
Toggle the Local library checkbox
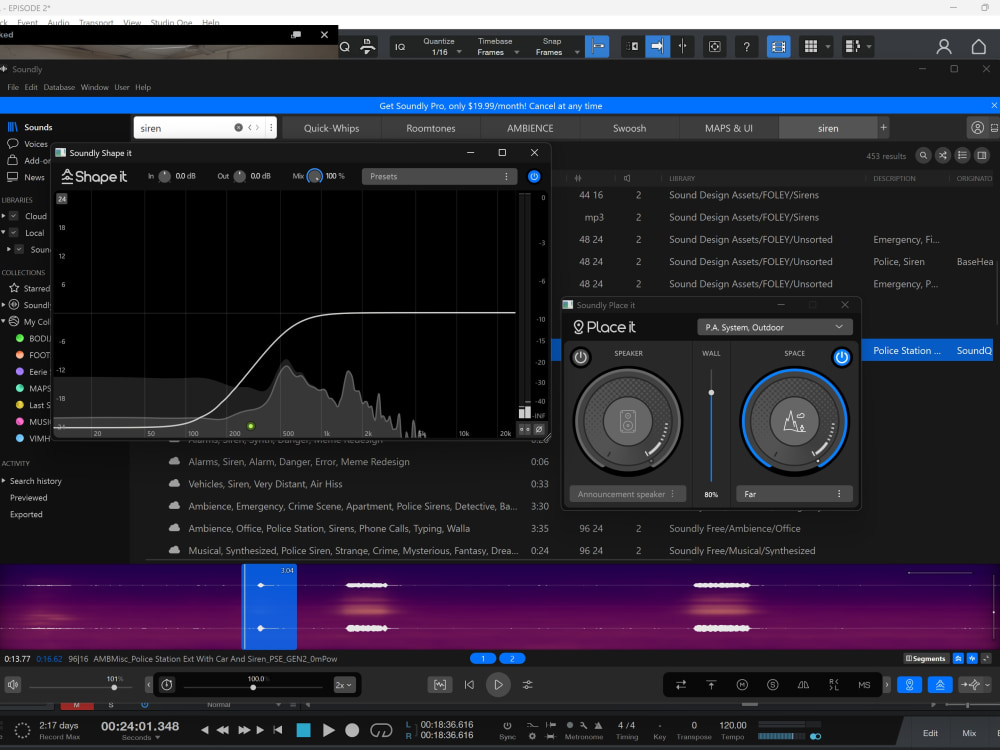(x=13, y=233)
